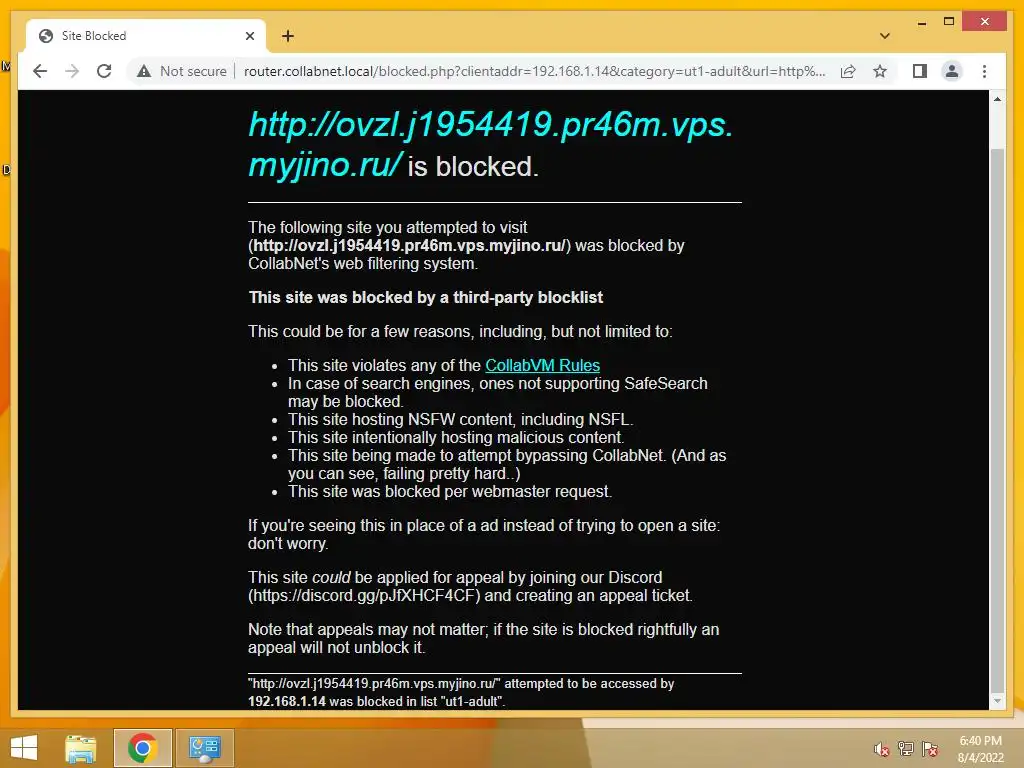This screenshot has width=1024, height=768.
Task: Close the Site Blocked tab
Action: tap(249, 36)
